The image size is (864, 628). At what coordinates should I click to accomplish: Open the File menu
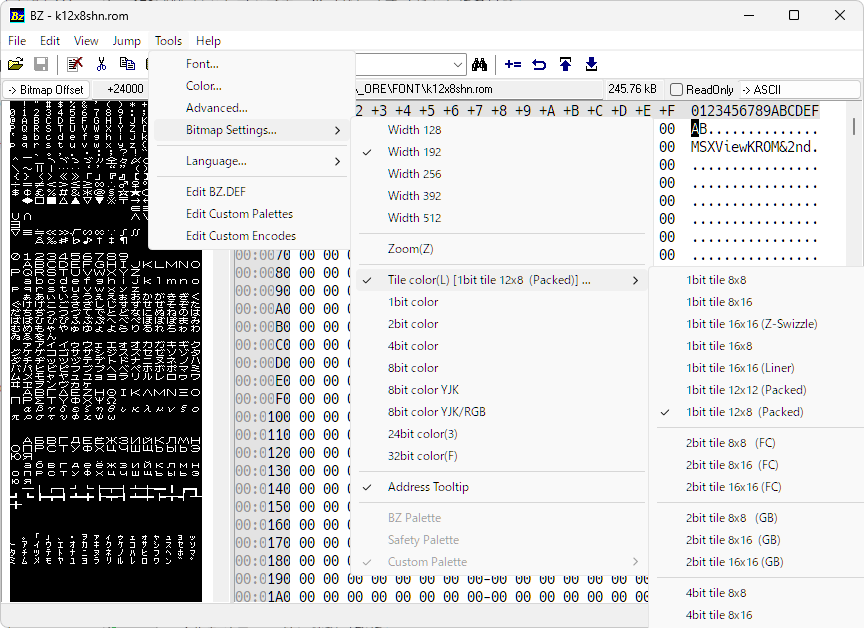click(x=17, y=41)
